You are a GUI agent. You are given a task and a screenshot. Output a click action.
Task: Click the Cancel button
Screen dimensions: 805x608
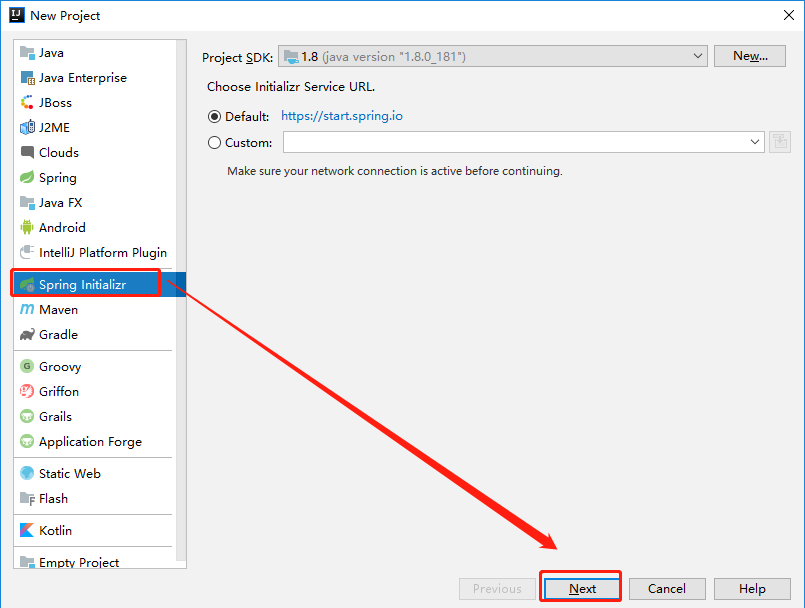pyautogui.click(x=667, y=588)
